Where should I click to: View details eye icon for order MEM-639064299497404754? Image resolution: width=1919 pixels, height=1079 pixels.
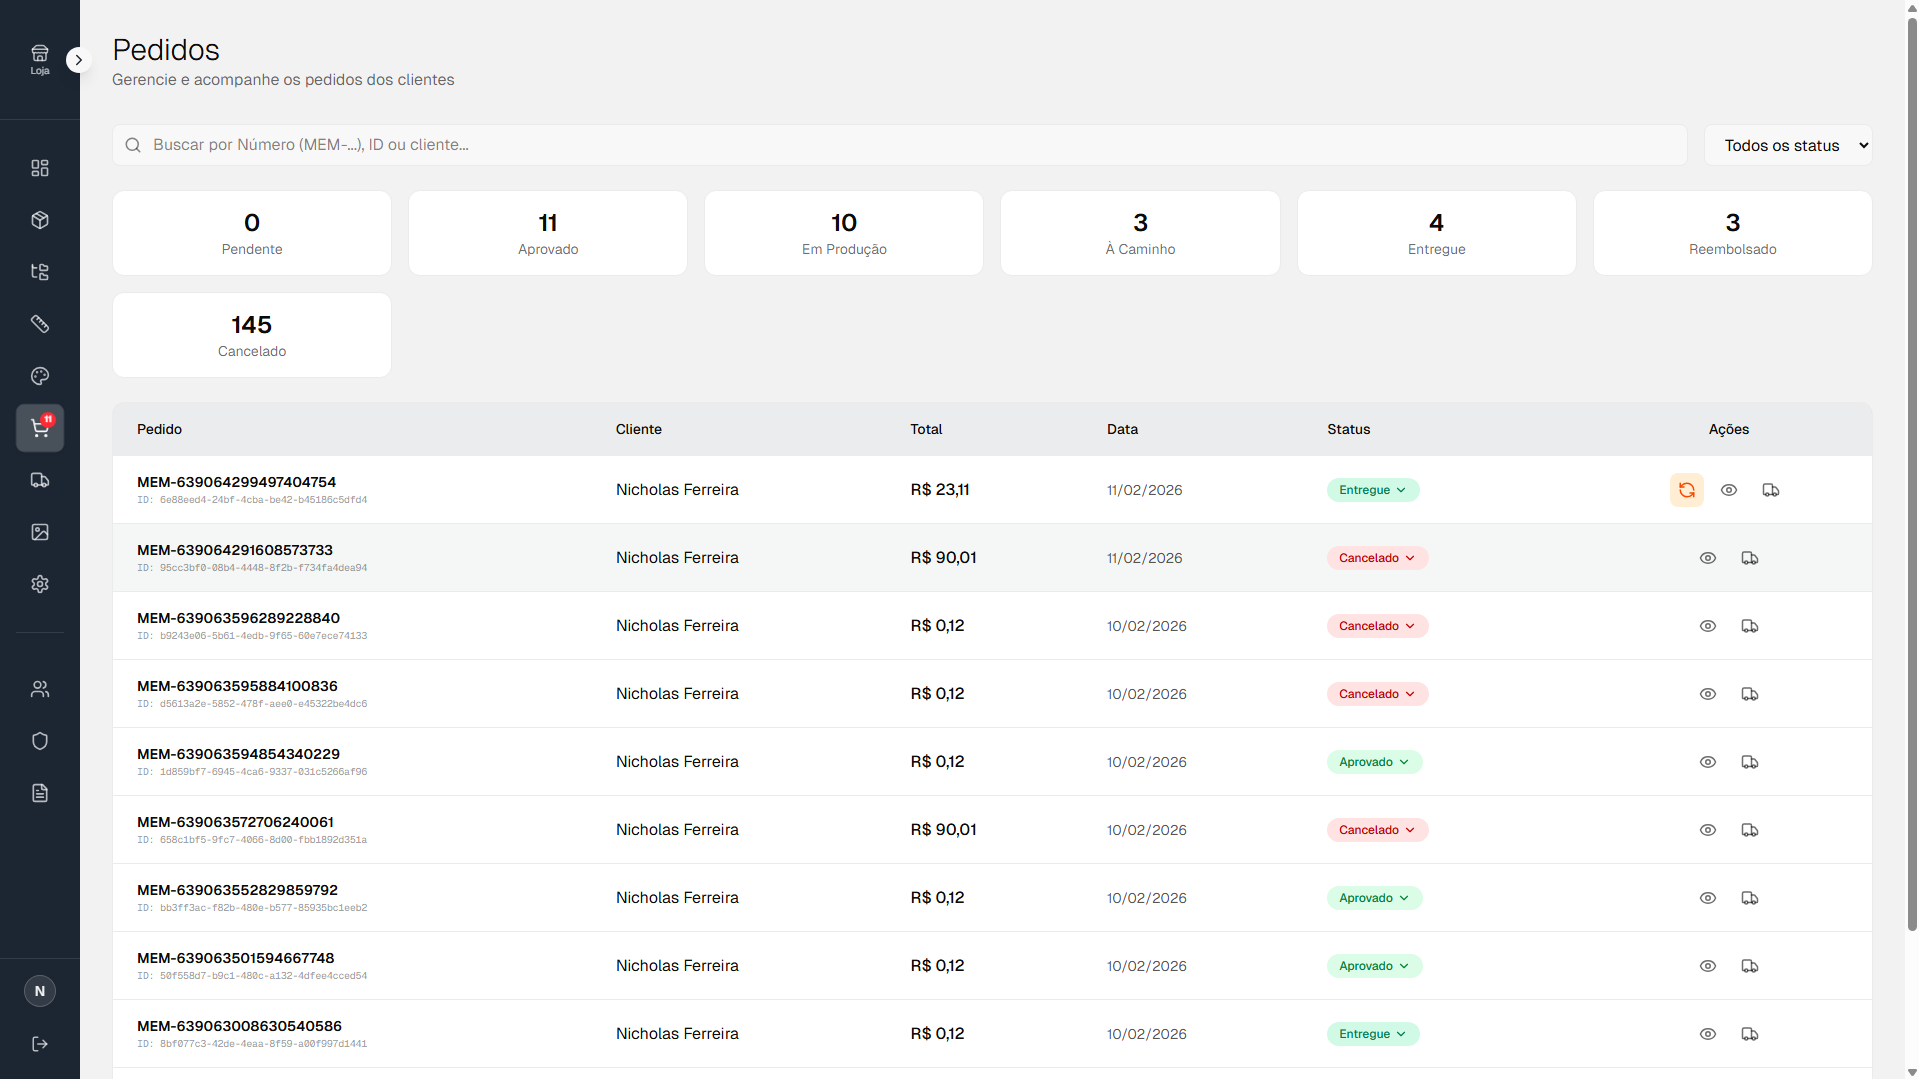point(1729,490)
